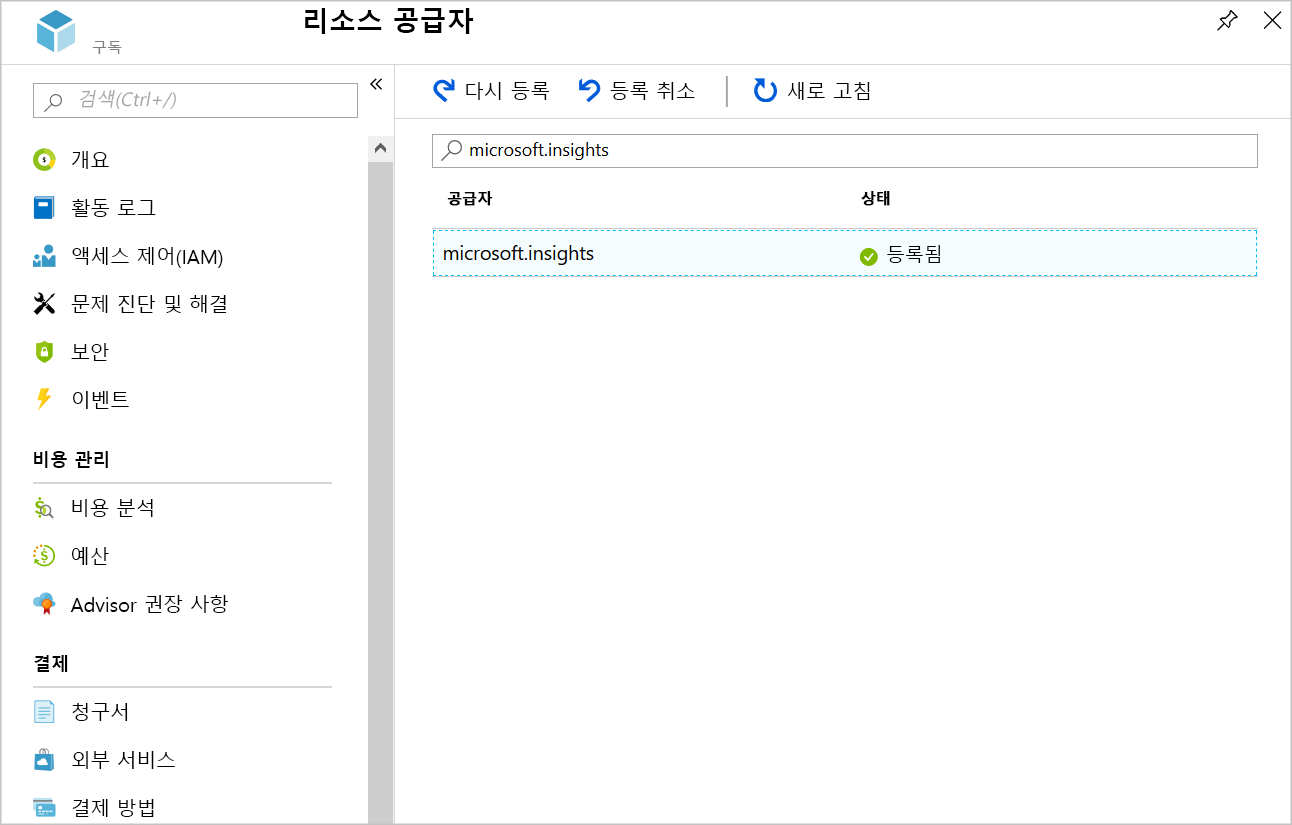This screenshot has height=825, width=1292.
Task: Click the green registered check icon
Action: [868, 256]
